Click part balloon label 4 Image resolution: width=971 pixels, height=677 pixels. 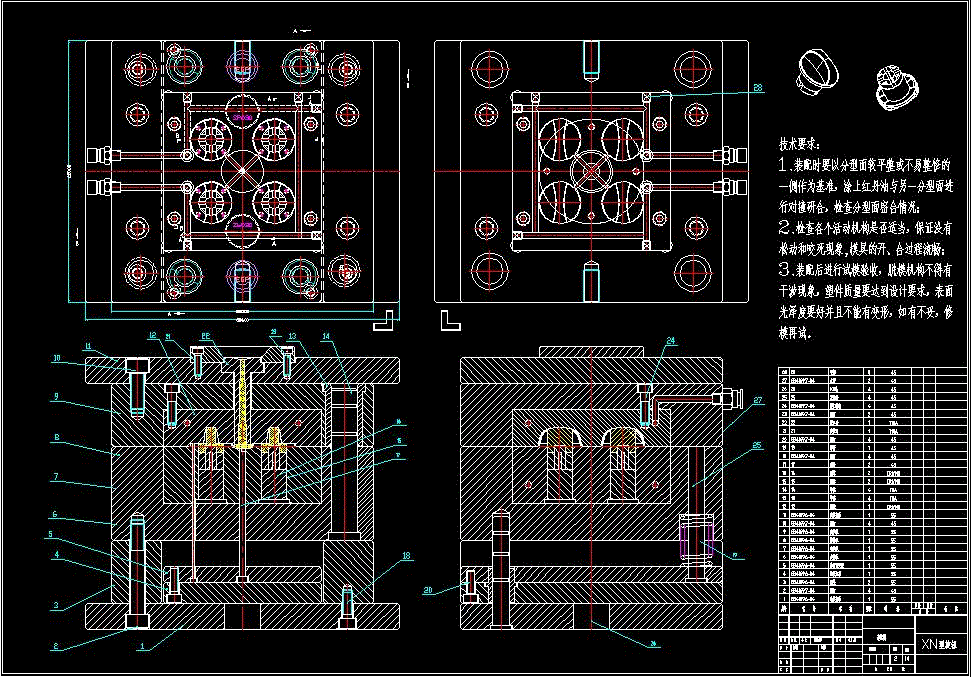(x=56, y=554)
